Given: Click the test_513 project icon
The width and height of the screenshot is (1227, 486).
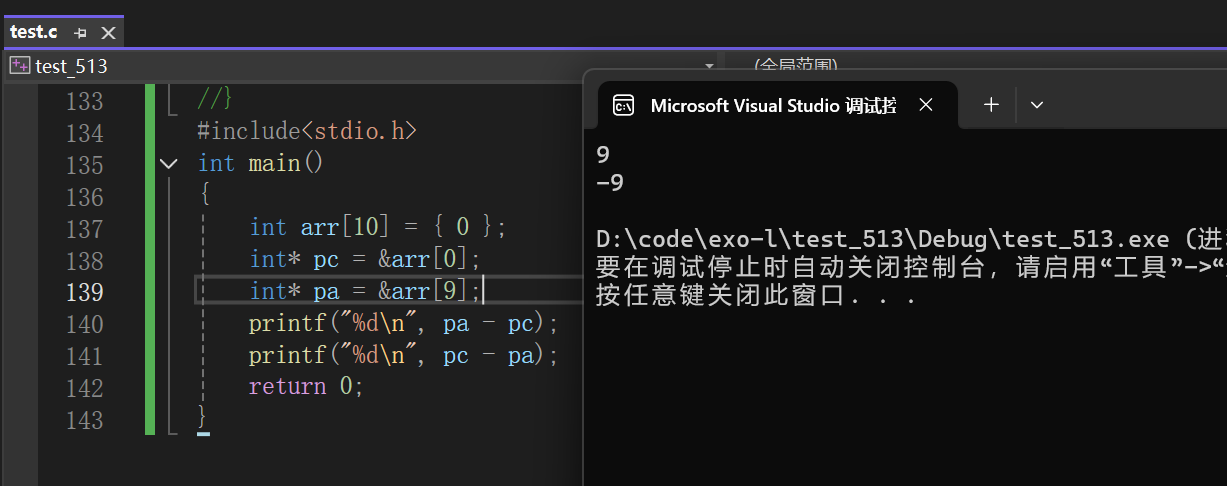Looking at the screenshot, I should click(20, 66).
